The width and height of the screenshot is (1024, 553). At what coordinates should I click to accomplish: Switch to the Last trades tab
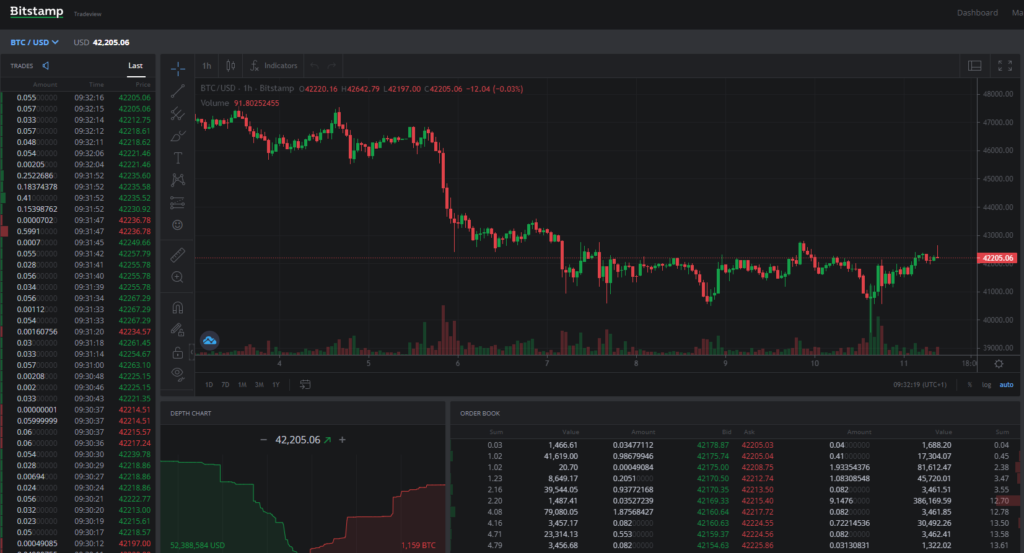(135, 65)
